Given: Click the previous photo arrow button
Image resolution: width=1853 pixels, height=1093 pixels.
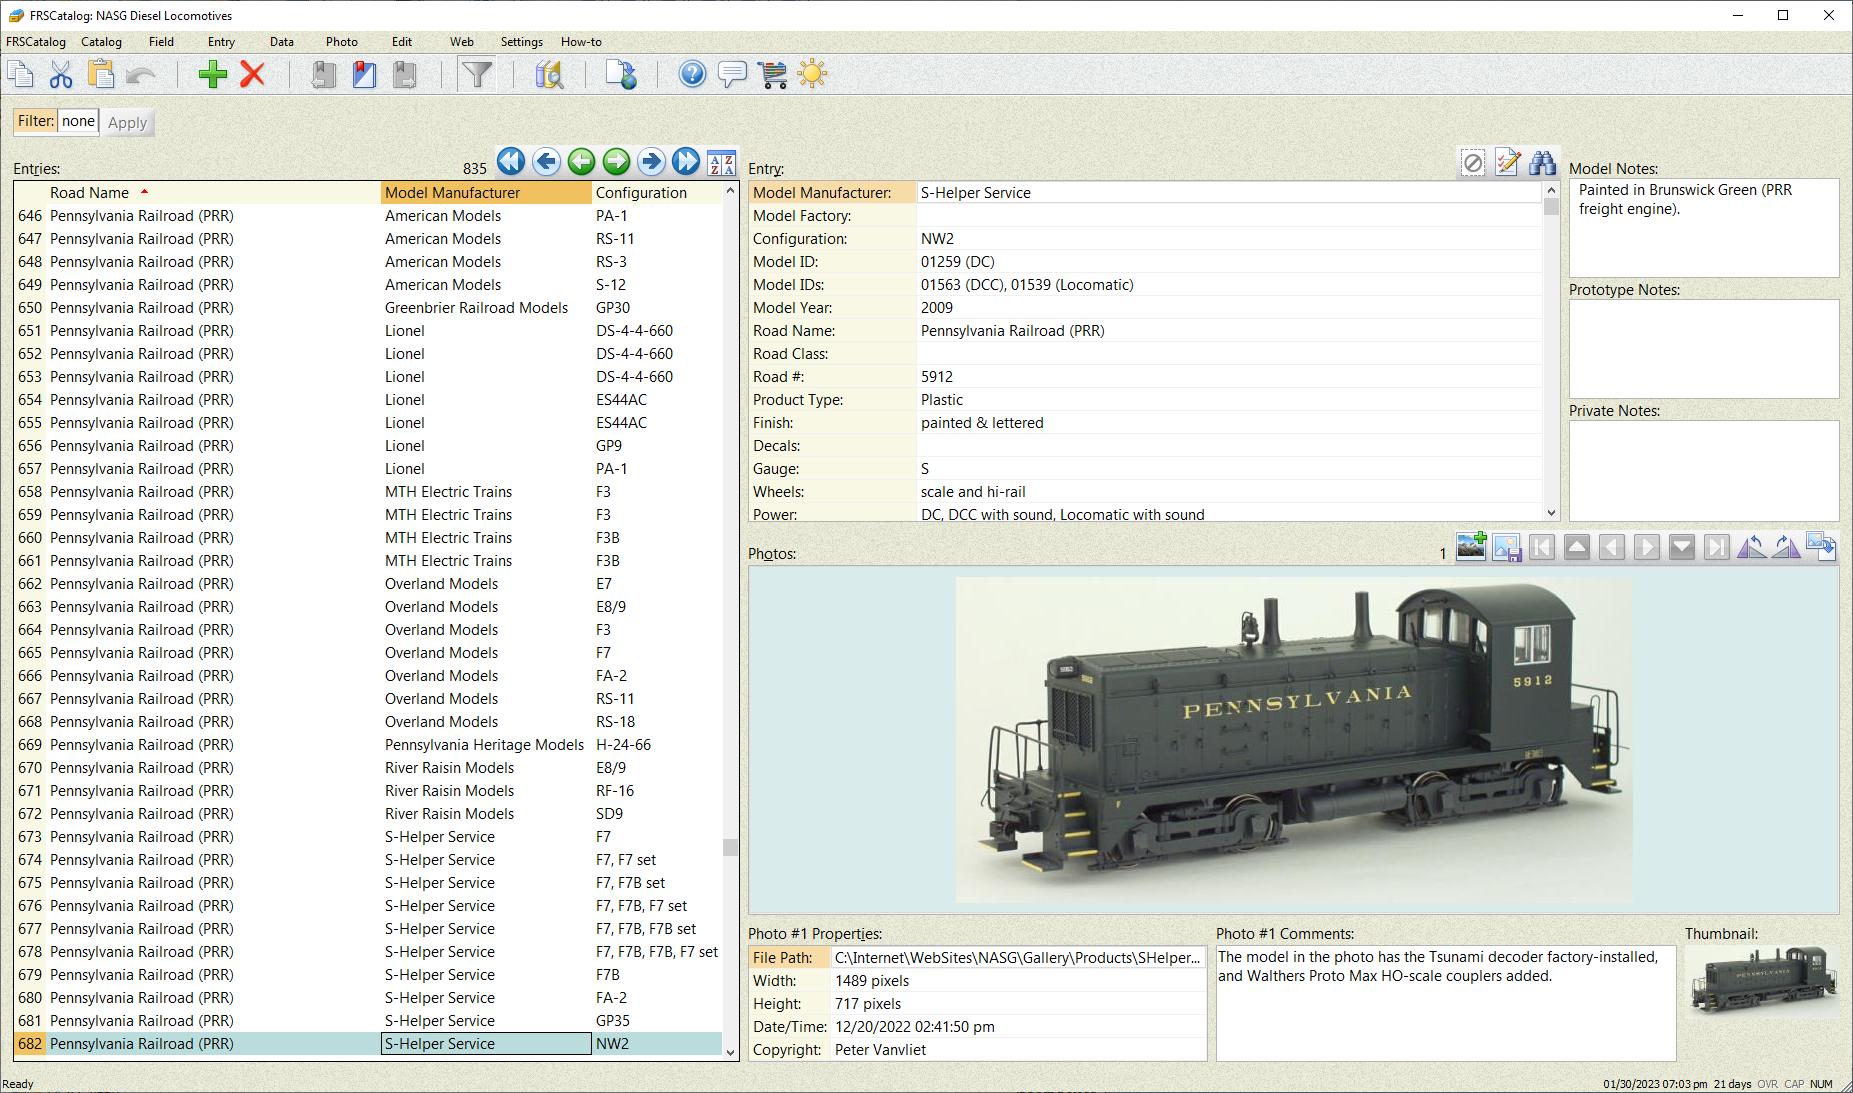Looking at the screenshot, I should coord(1612,546).
